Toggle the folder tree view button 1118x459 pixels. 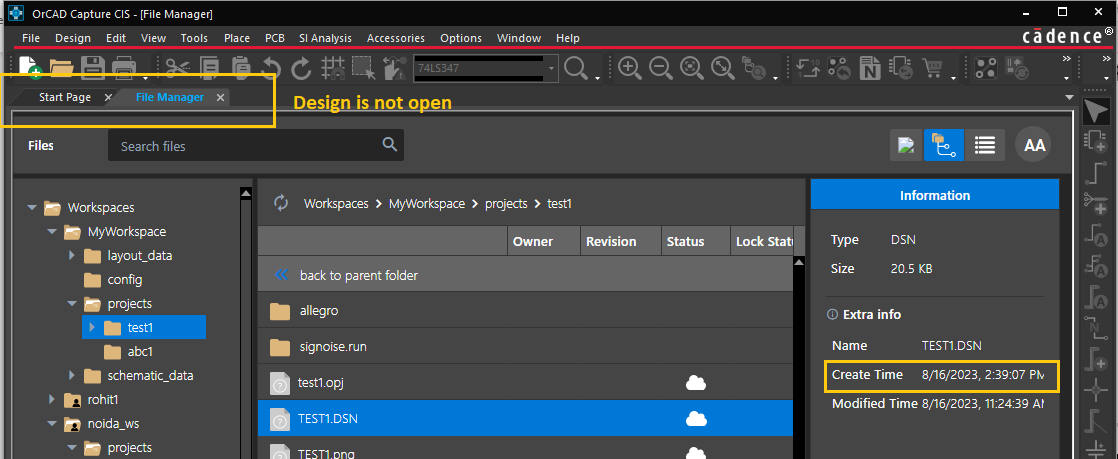(x=940, y=145)
